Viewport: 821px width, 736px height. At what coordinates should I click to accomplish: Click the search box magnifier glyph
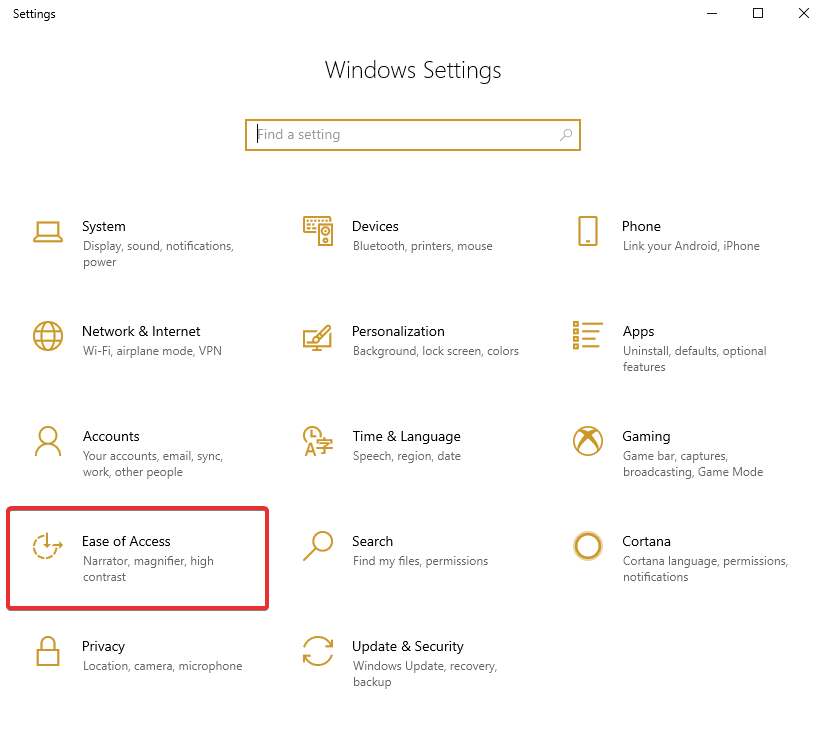[x=566, y=134]
